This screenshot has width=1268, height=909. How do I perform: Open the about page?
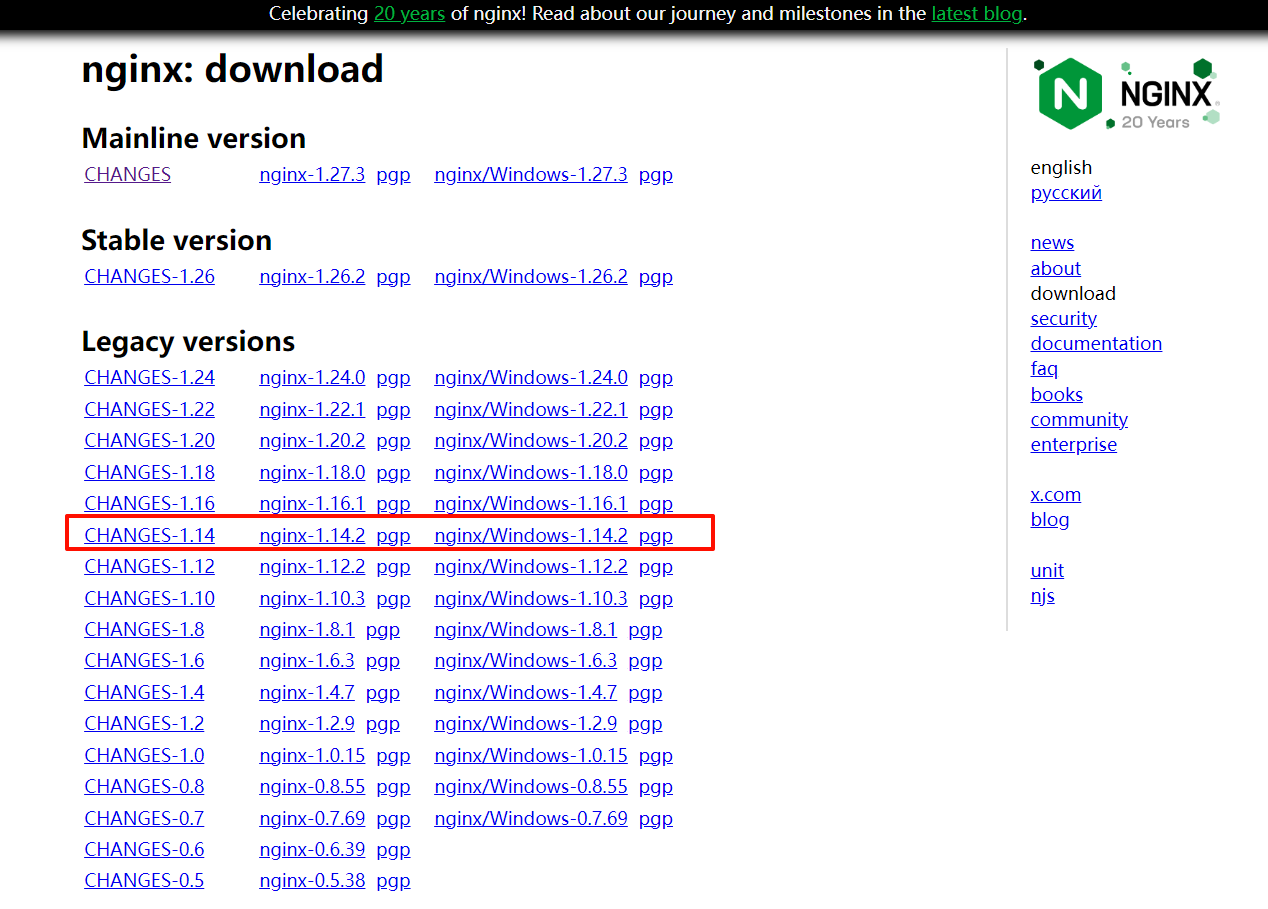1056,268
